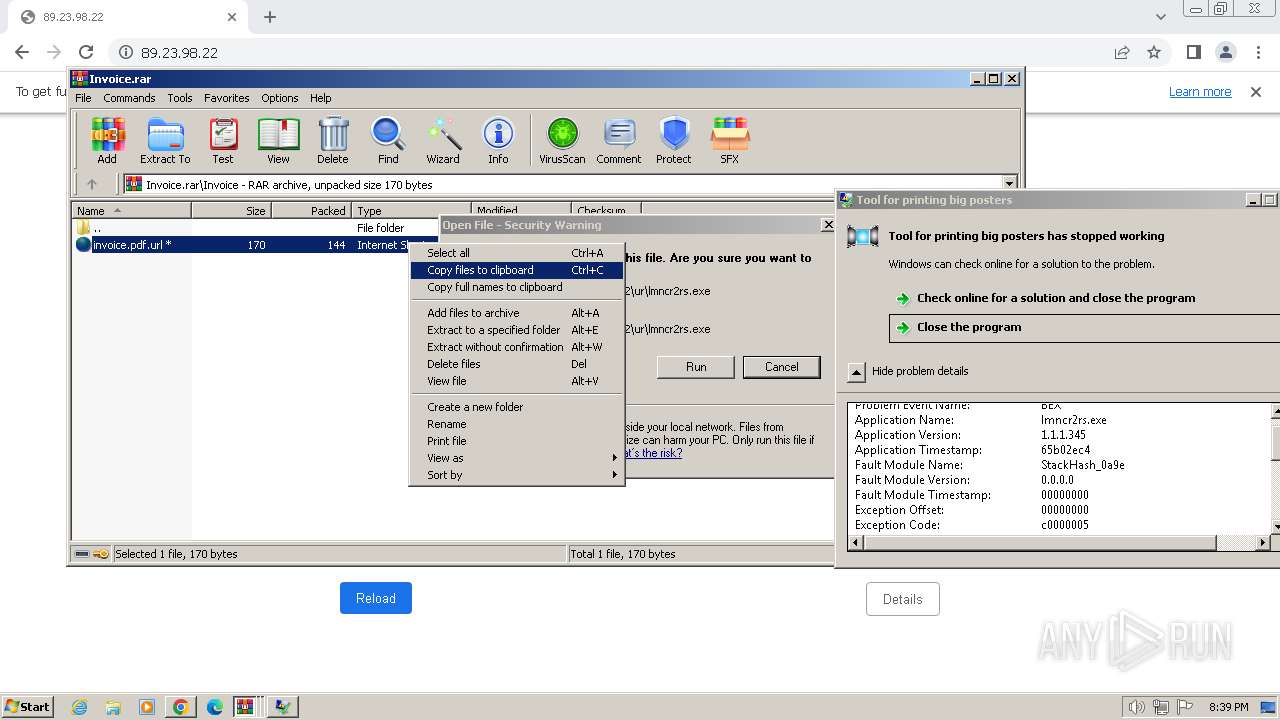Choose Add files to archive
The width and height of the screenshot is (1280, 720).
pos(517,313)
